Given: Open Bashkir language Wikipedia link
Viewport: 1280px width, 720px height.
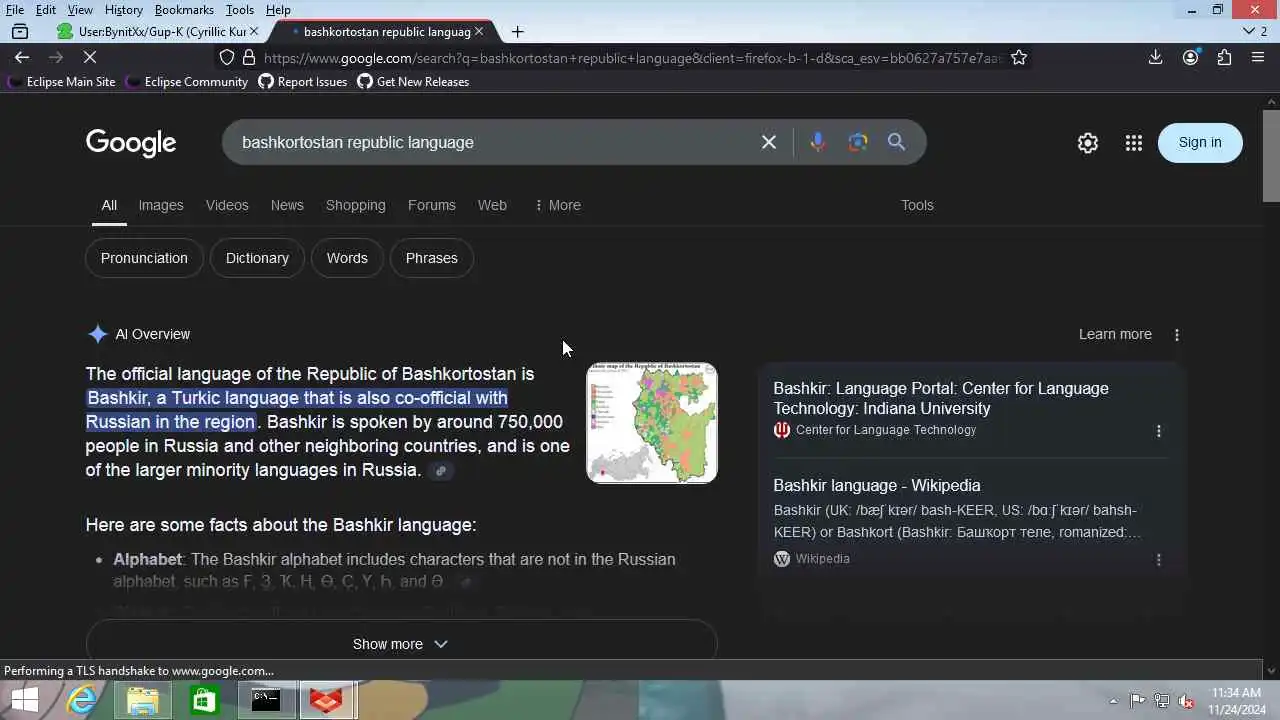Looking at the screenshot, I should (877, 485).
